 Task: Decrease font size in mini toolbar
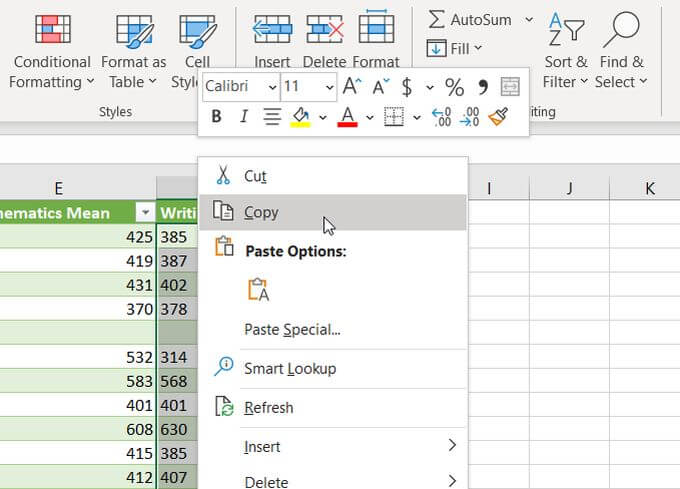pos(380,86)
